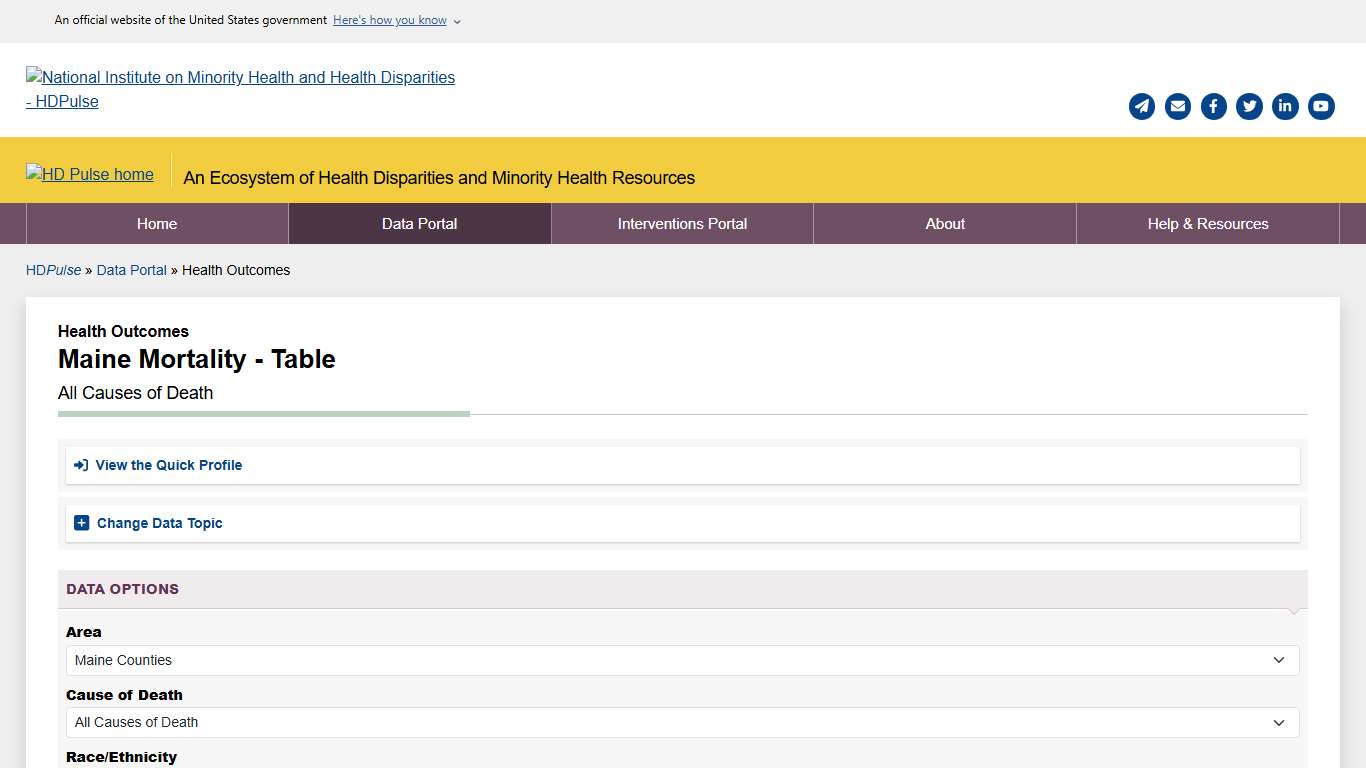The width and height of the screenshot is (1366, 768).
Task: Open the YouTube channel icon
Action: click(x=1321, y=106)
